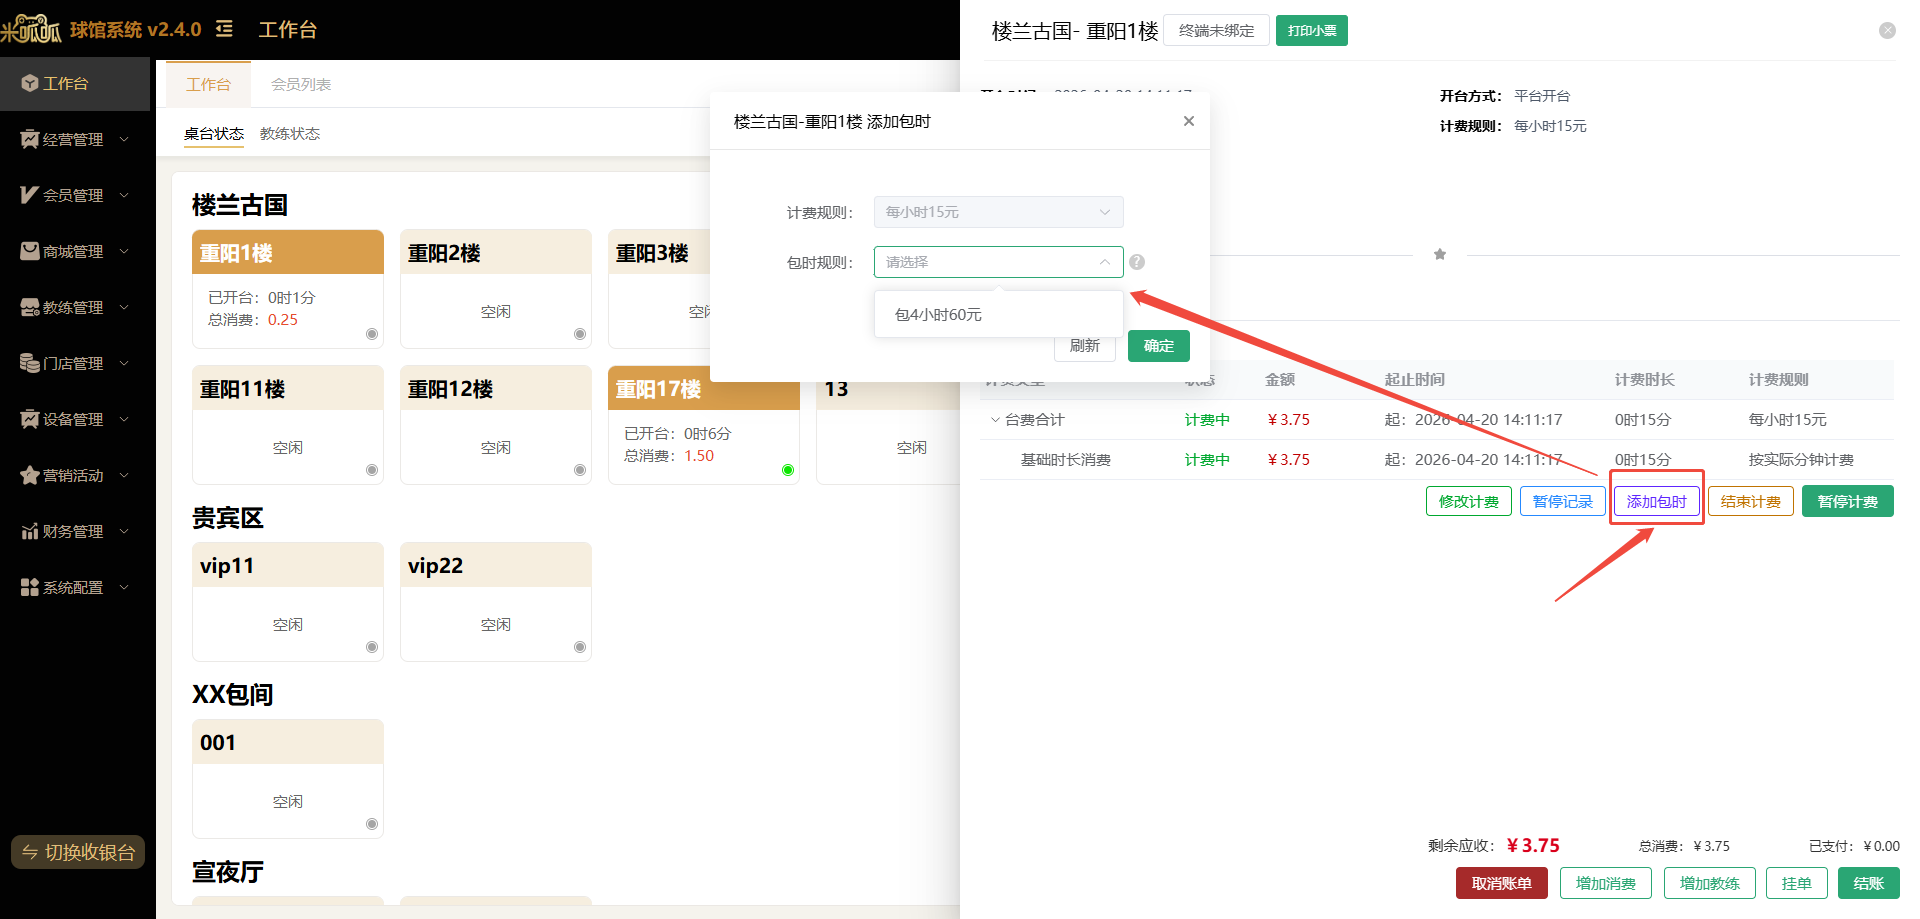The height and width of the screenshot is (919, 1920).
Task: Click status dot on 重阳11楼 card
Action: [372, 470]
